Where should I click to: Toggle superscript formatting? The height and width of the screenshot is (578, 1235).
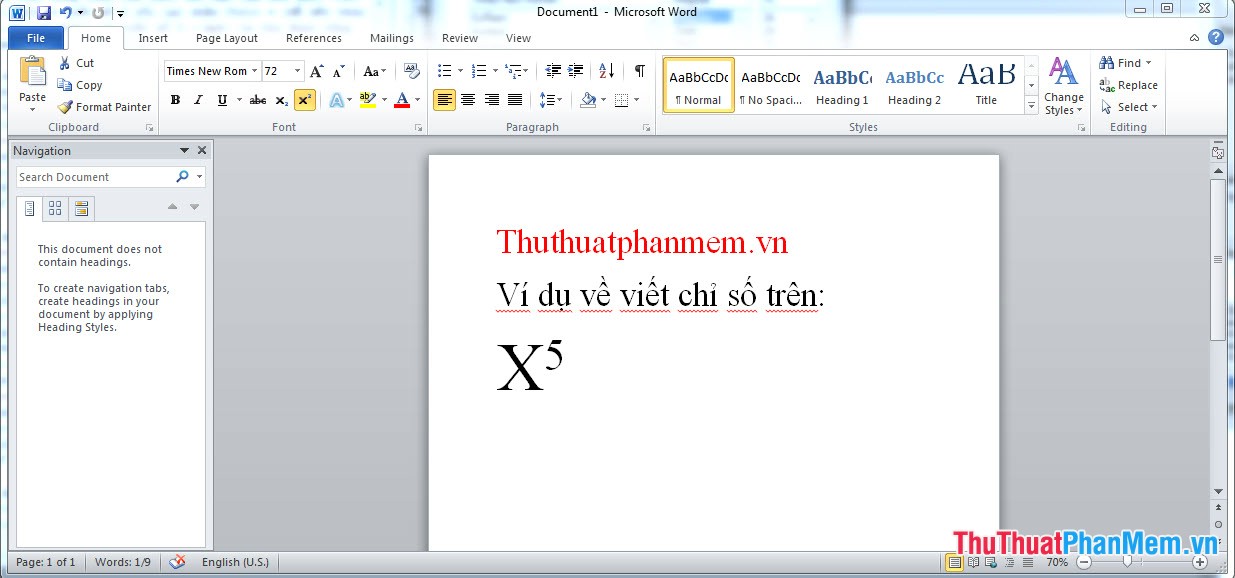[x=304, y=100]
